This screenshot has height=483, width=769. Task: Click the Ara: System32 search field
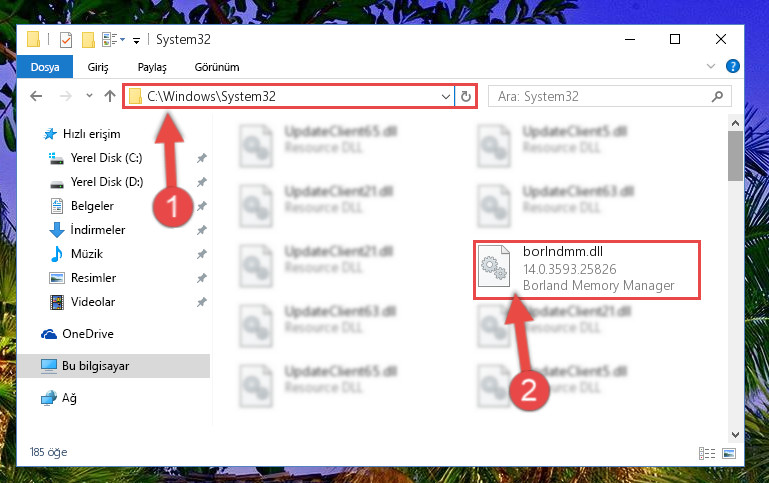pyautogui.click(x=603, y=96)
